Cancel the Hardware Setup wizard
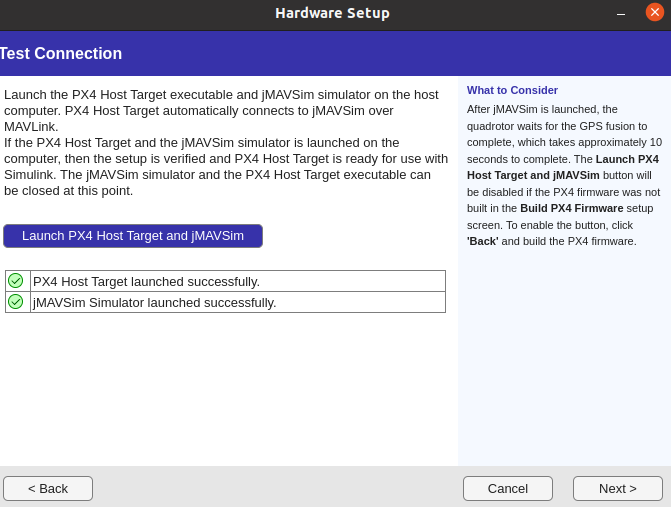Viewport: 671px width, 507px height. pyautogui.click(x=508, y=488)
